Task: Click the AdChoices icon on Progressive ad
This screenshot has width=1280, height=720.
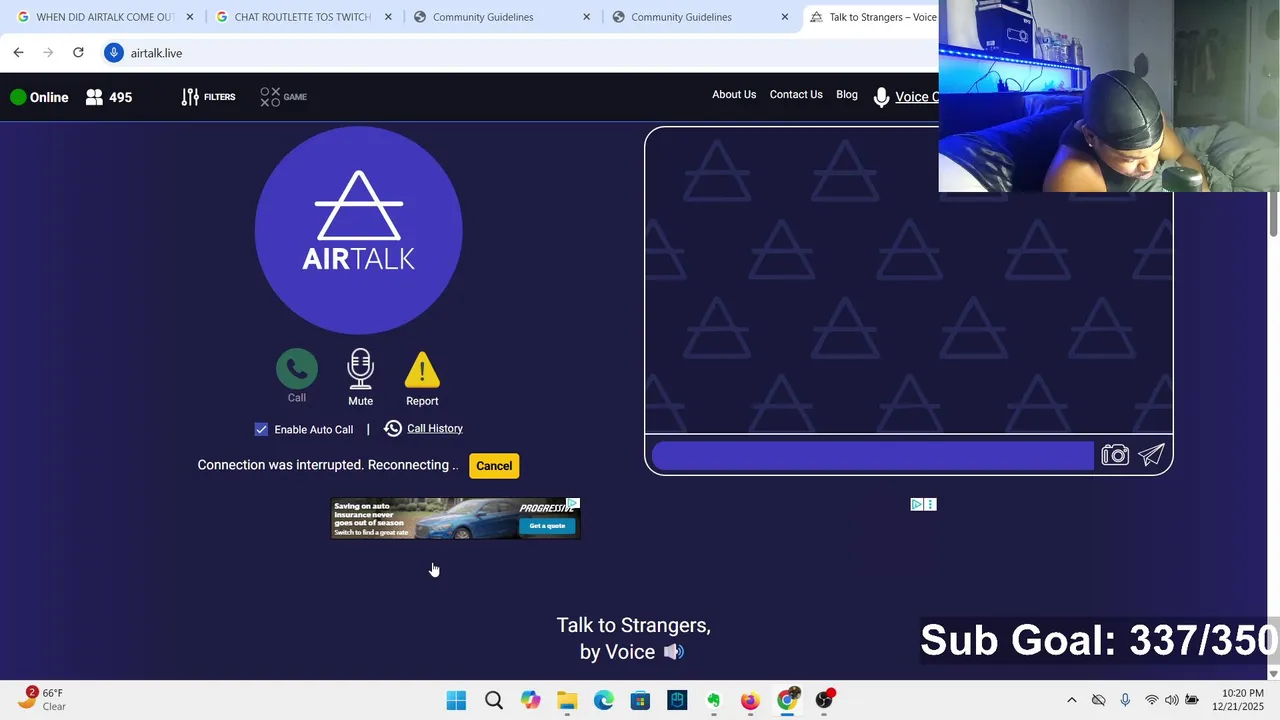Action: [573, 503]
